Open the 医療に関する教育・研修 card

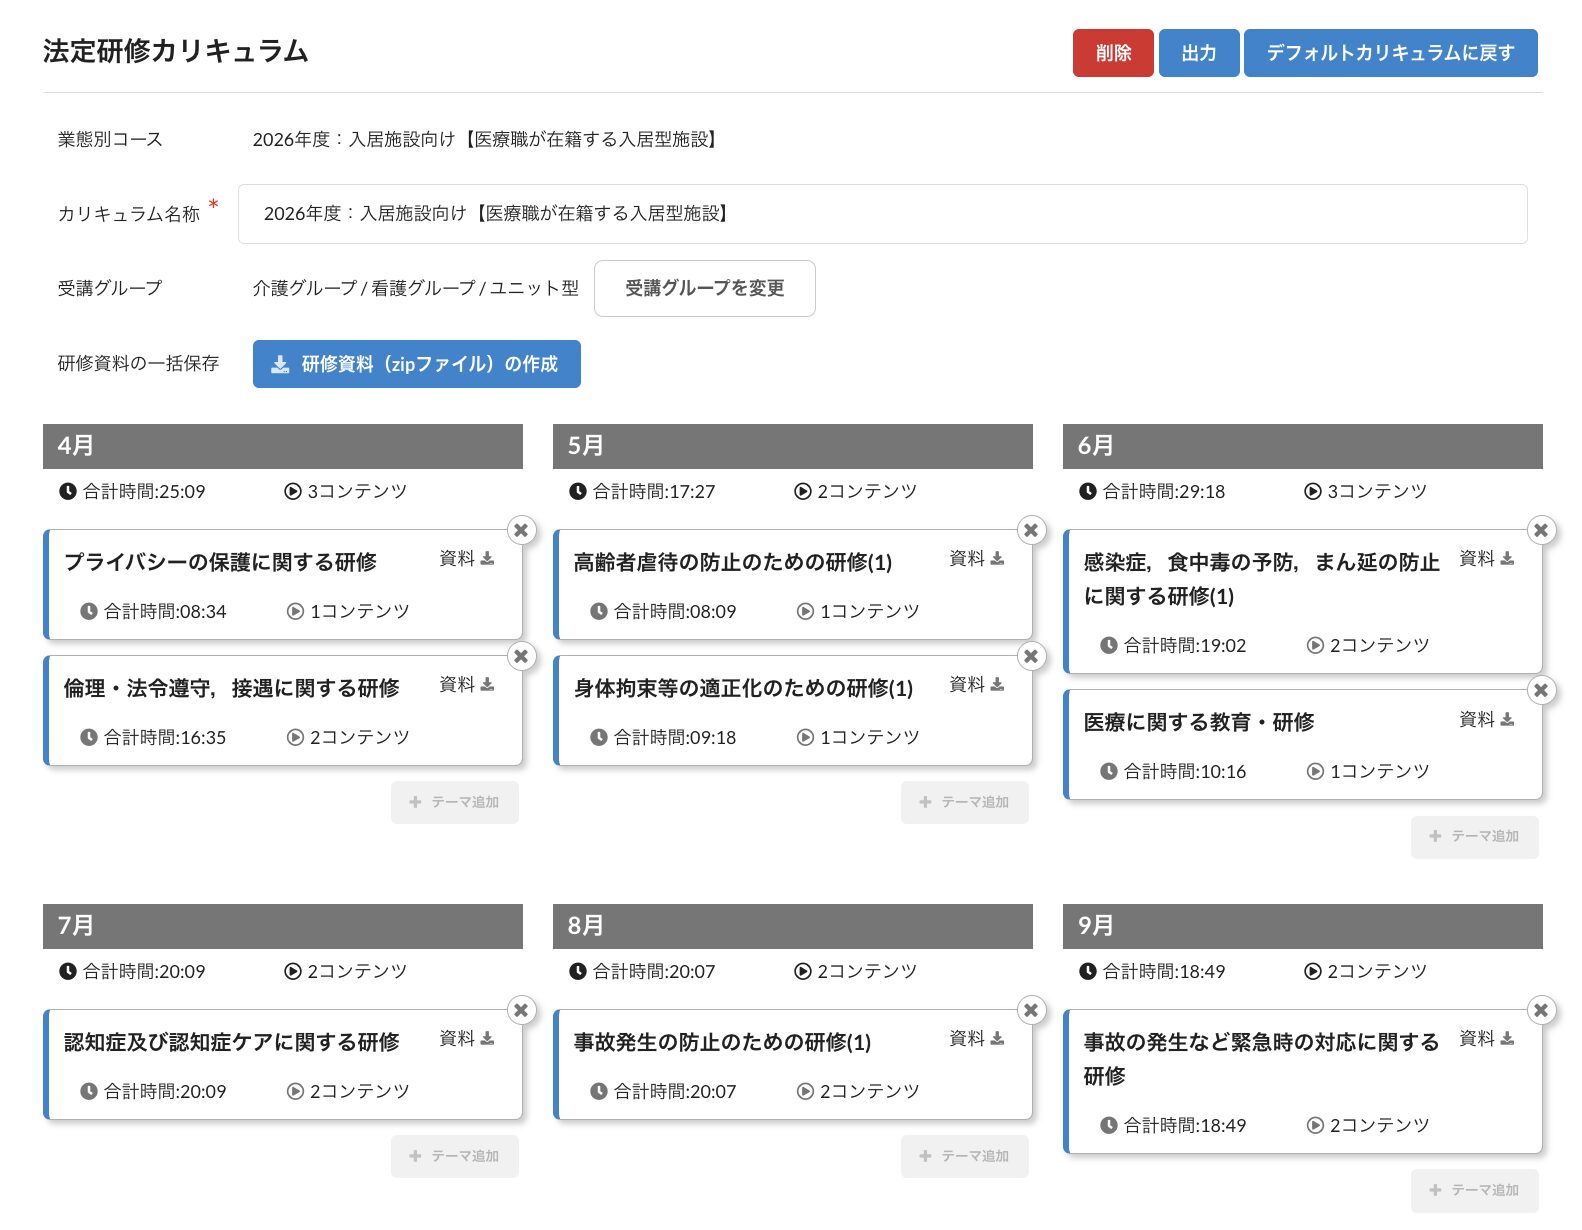tap(1303, 745)
